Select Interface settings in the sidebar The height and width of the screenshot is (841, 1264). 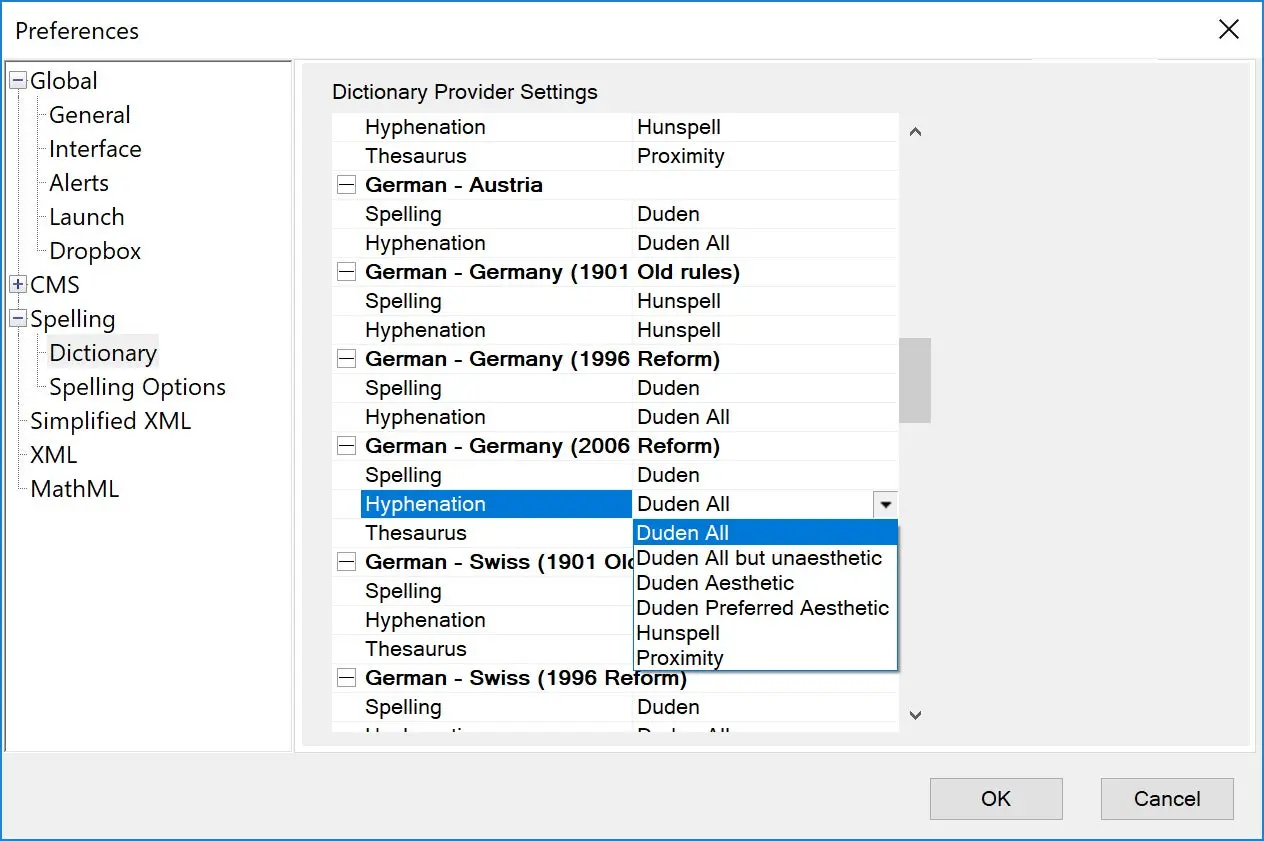(95, 148)
